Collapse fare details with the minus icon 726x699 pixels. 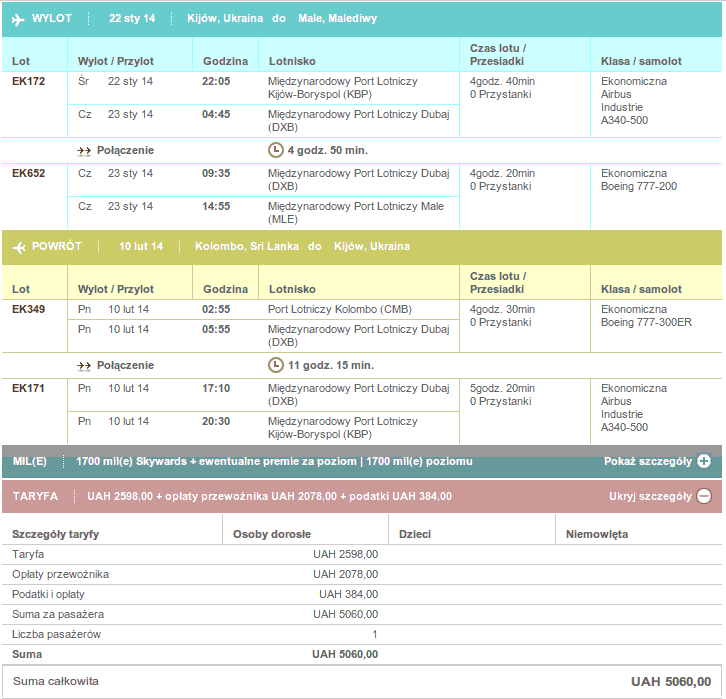704,496
